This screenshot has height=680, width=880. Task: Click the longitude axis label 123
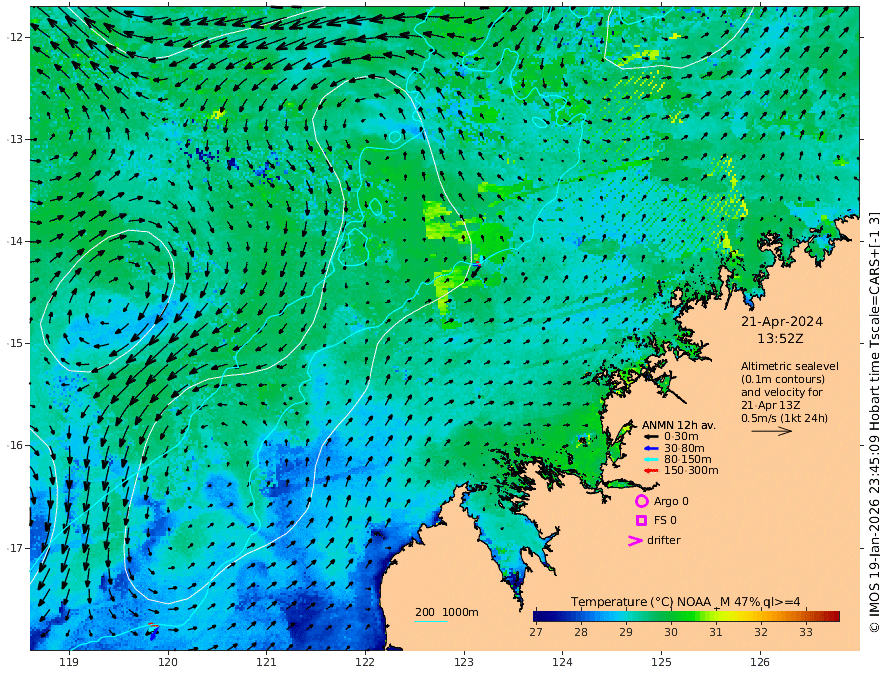(x=464, y=663)
